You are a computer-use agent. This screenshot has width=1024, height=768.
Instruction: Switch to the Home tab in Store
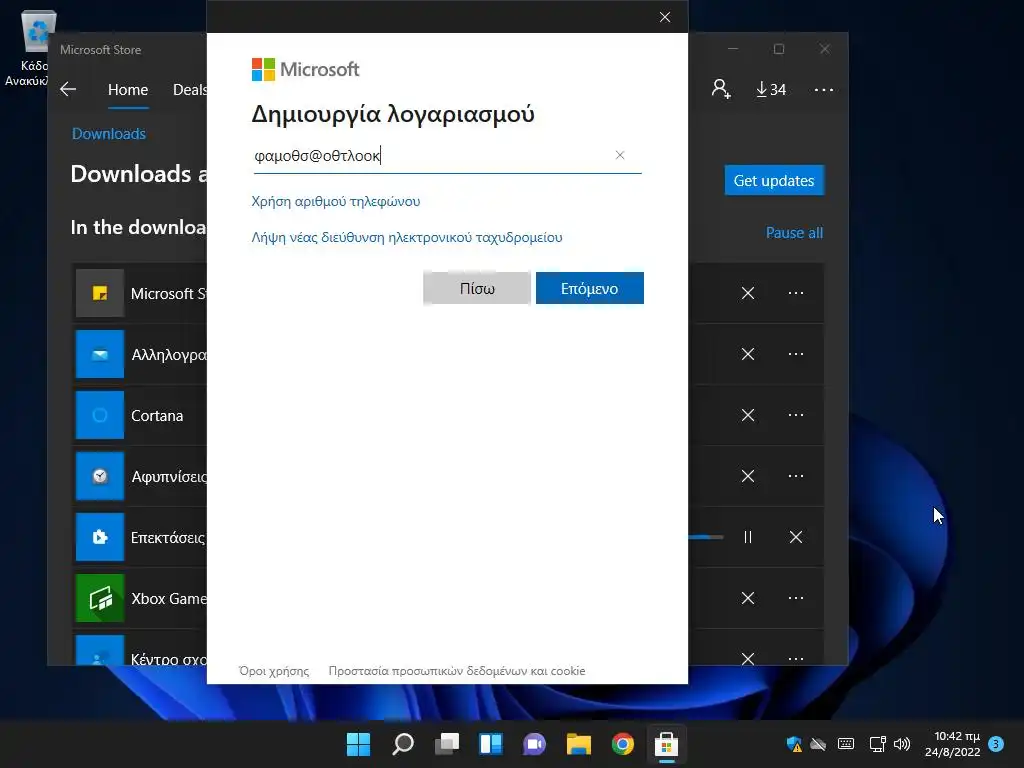(128, 89)
